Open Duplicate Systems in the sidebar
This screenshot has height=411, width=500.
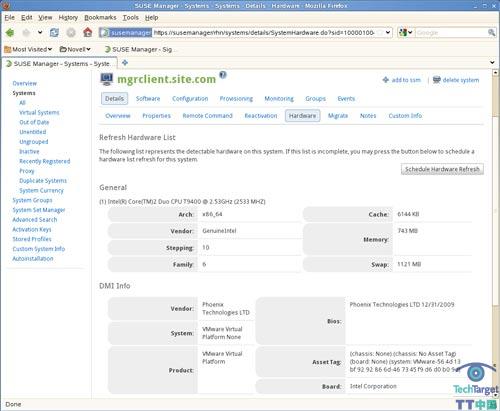[x=43, y=181]
